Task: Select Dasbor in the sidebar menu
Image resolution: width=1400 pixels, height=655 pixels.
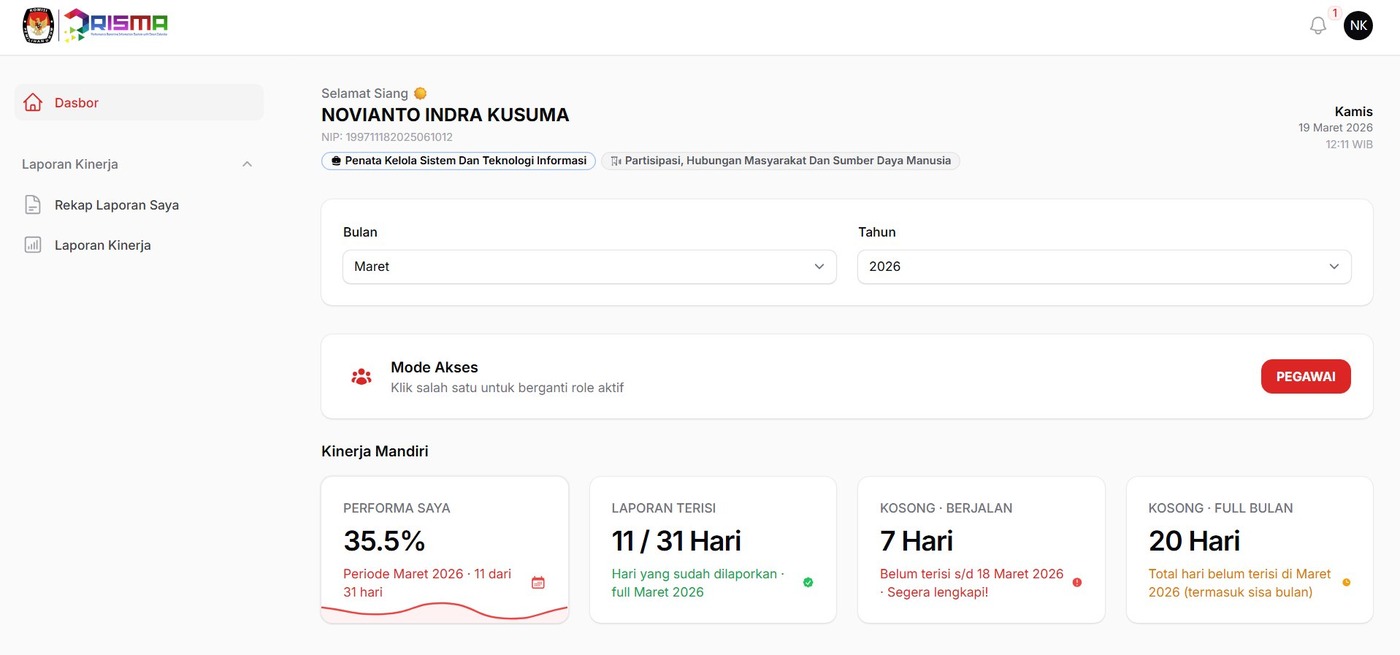Action: click(x=77, y=101)
